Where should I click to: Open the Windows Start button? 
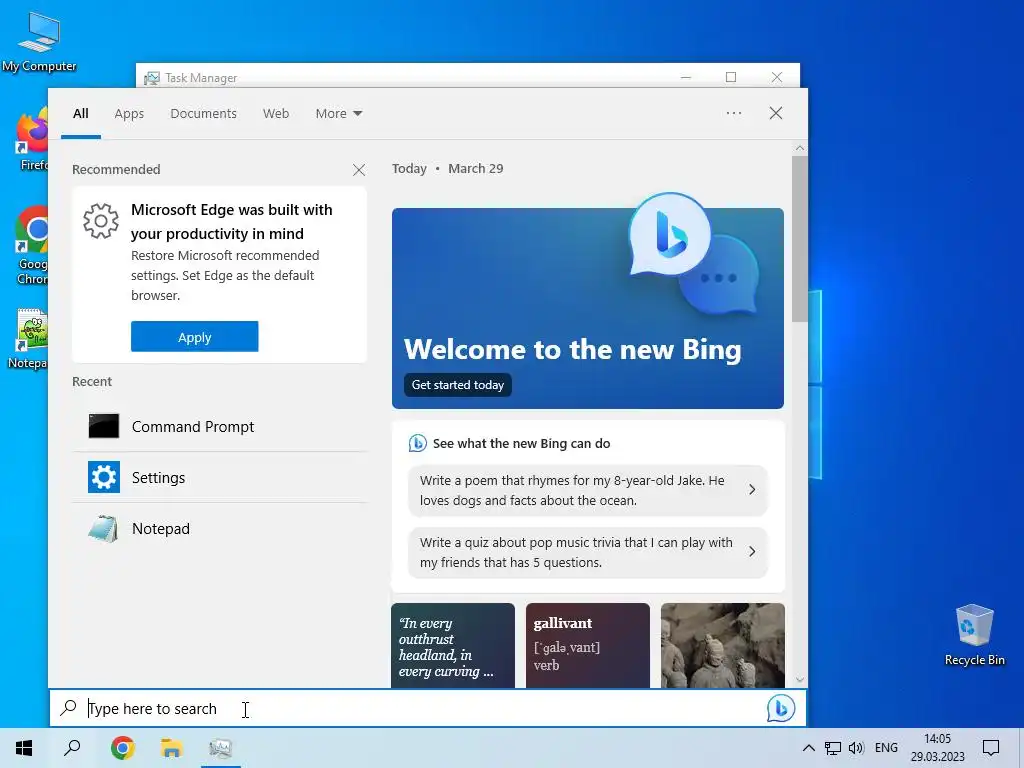tap(24, 748)
